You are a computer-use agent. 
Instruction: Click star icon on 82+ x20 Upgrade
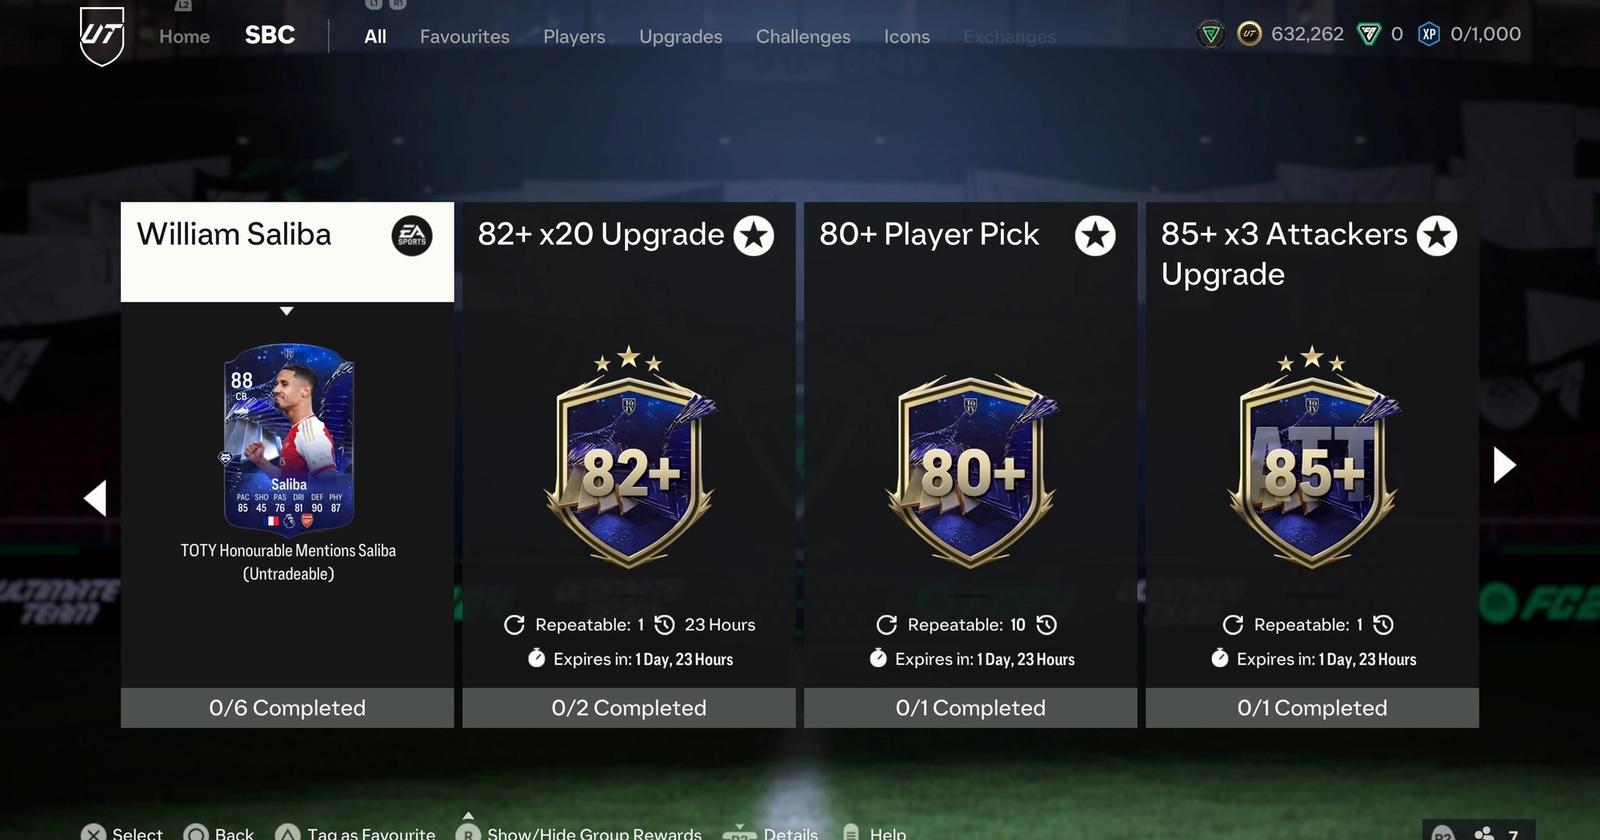754,236
